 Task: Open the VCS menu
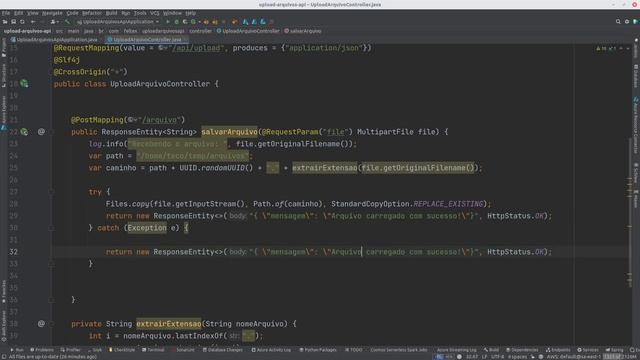click(155, 13)
